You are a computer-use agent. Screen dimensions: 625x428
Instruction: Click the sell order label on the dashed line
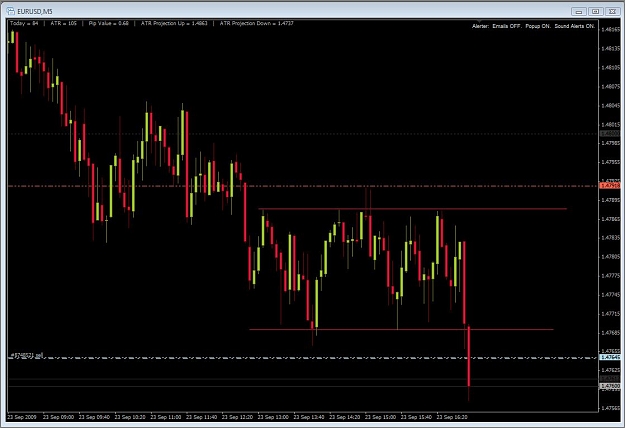[x=27, y=355]
